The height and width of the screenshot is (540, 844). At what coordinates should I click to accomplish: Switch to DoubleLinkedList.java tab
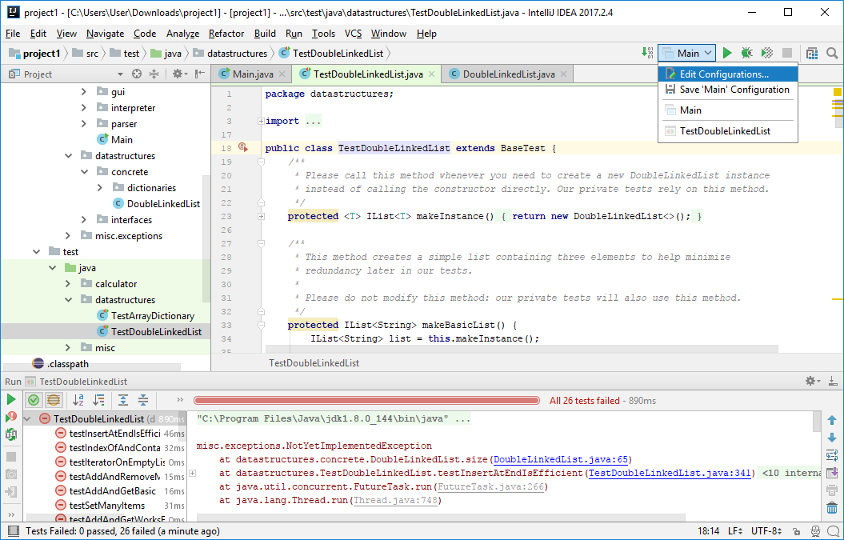[x=508, y=74]
